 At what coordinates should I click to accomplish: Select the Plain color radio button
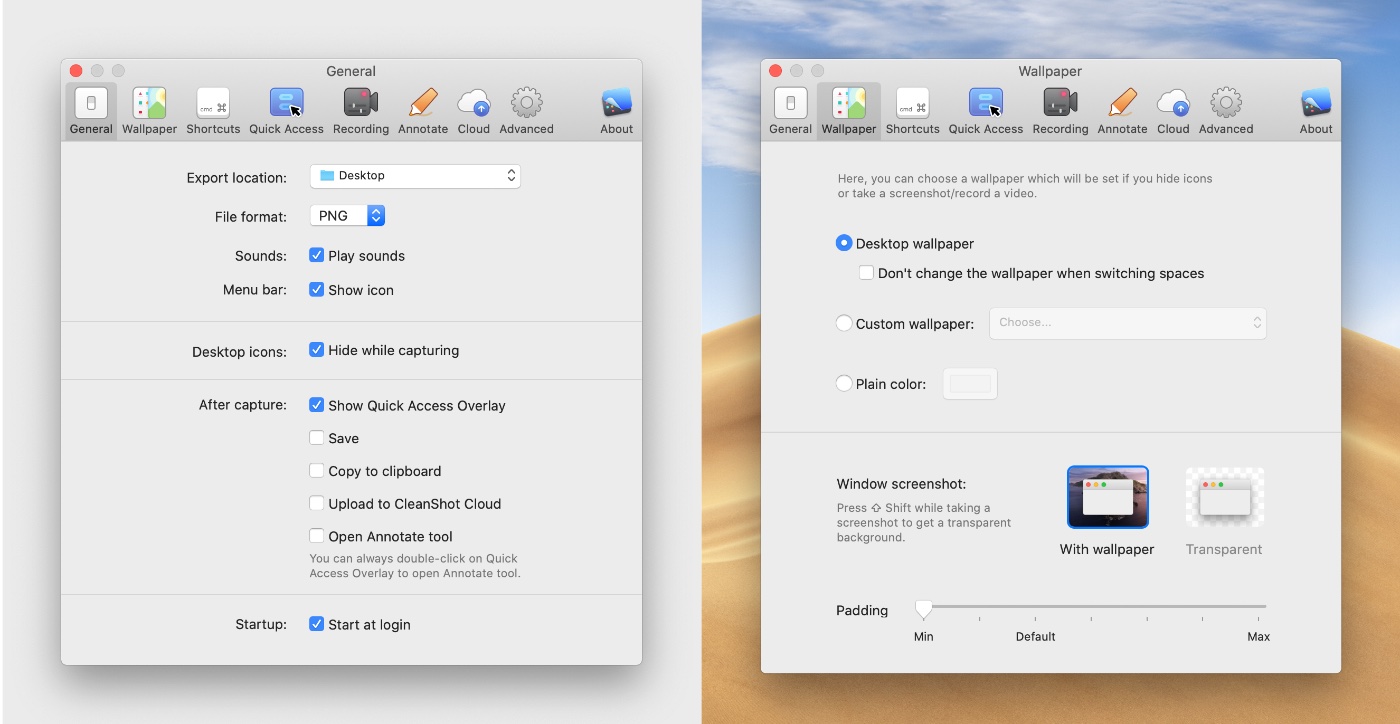pyautogui.click(x=844, y=383)
